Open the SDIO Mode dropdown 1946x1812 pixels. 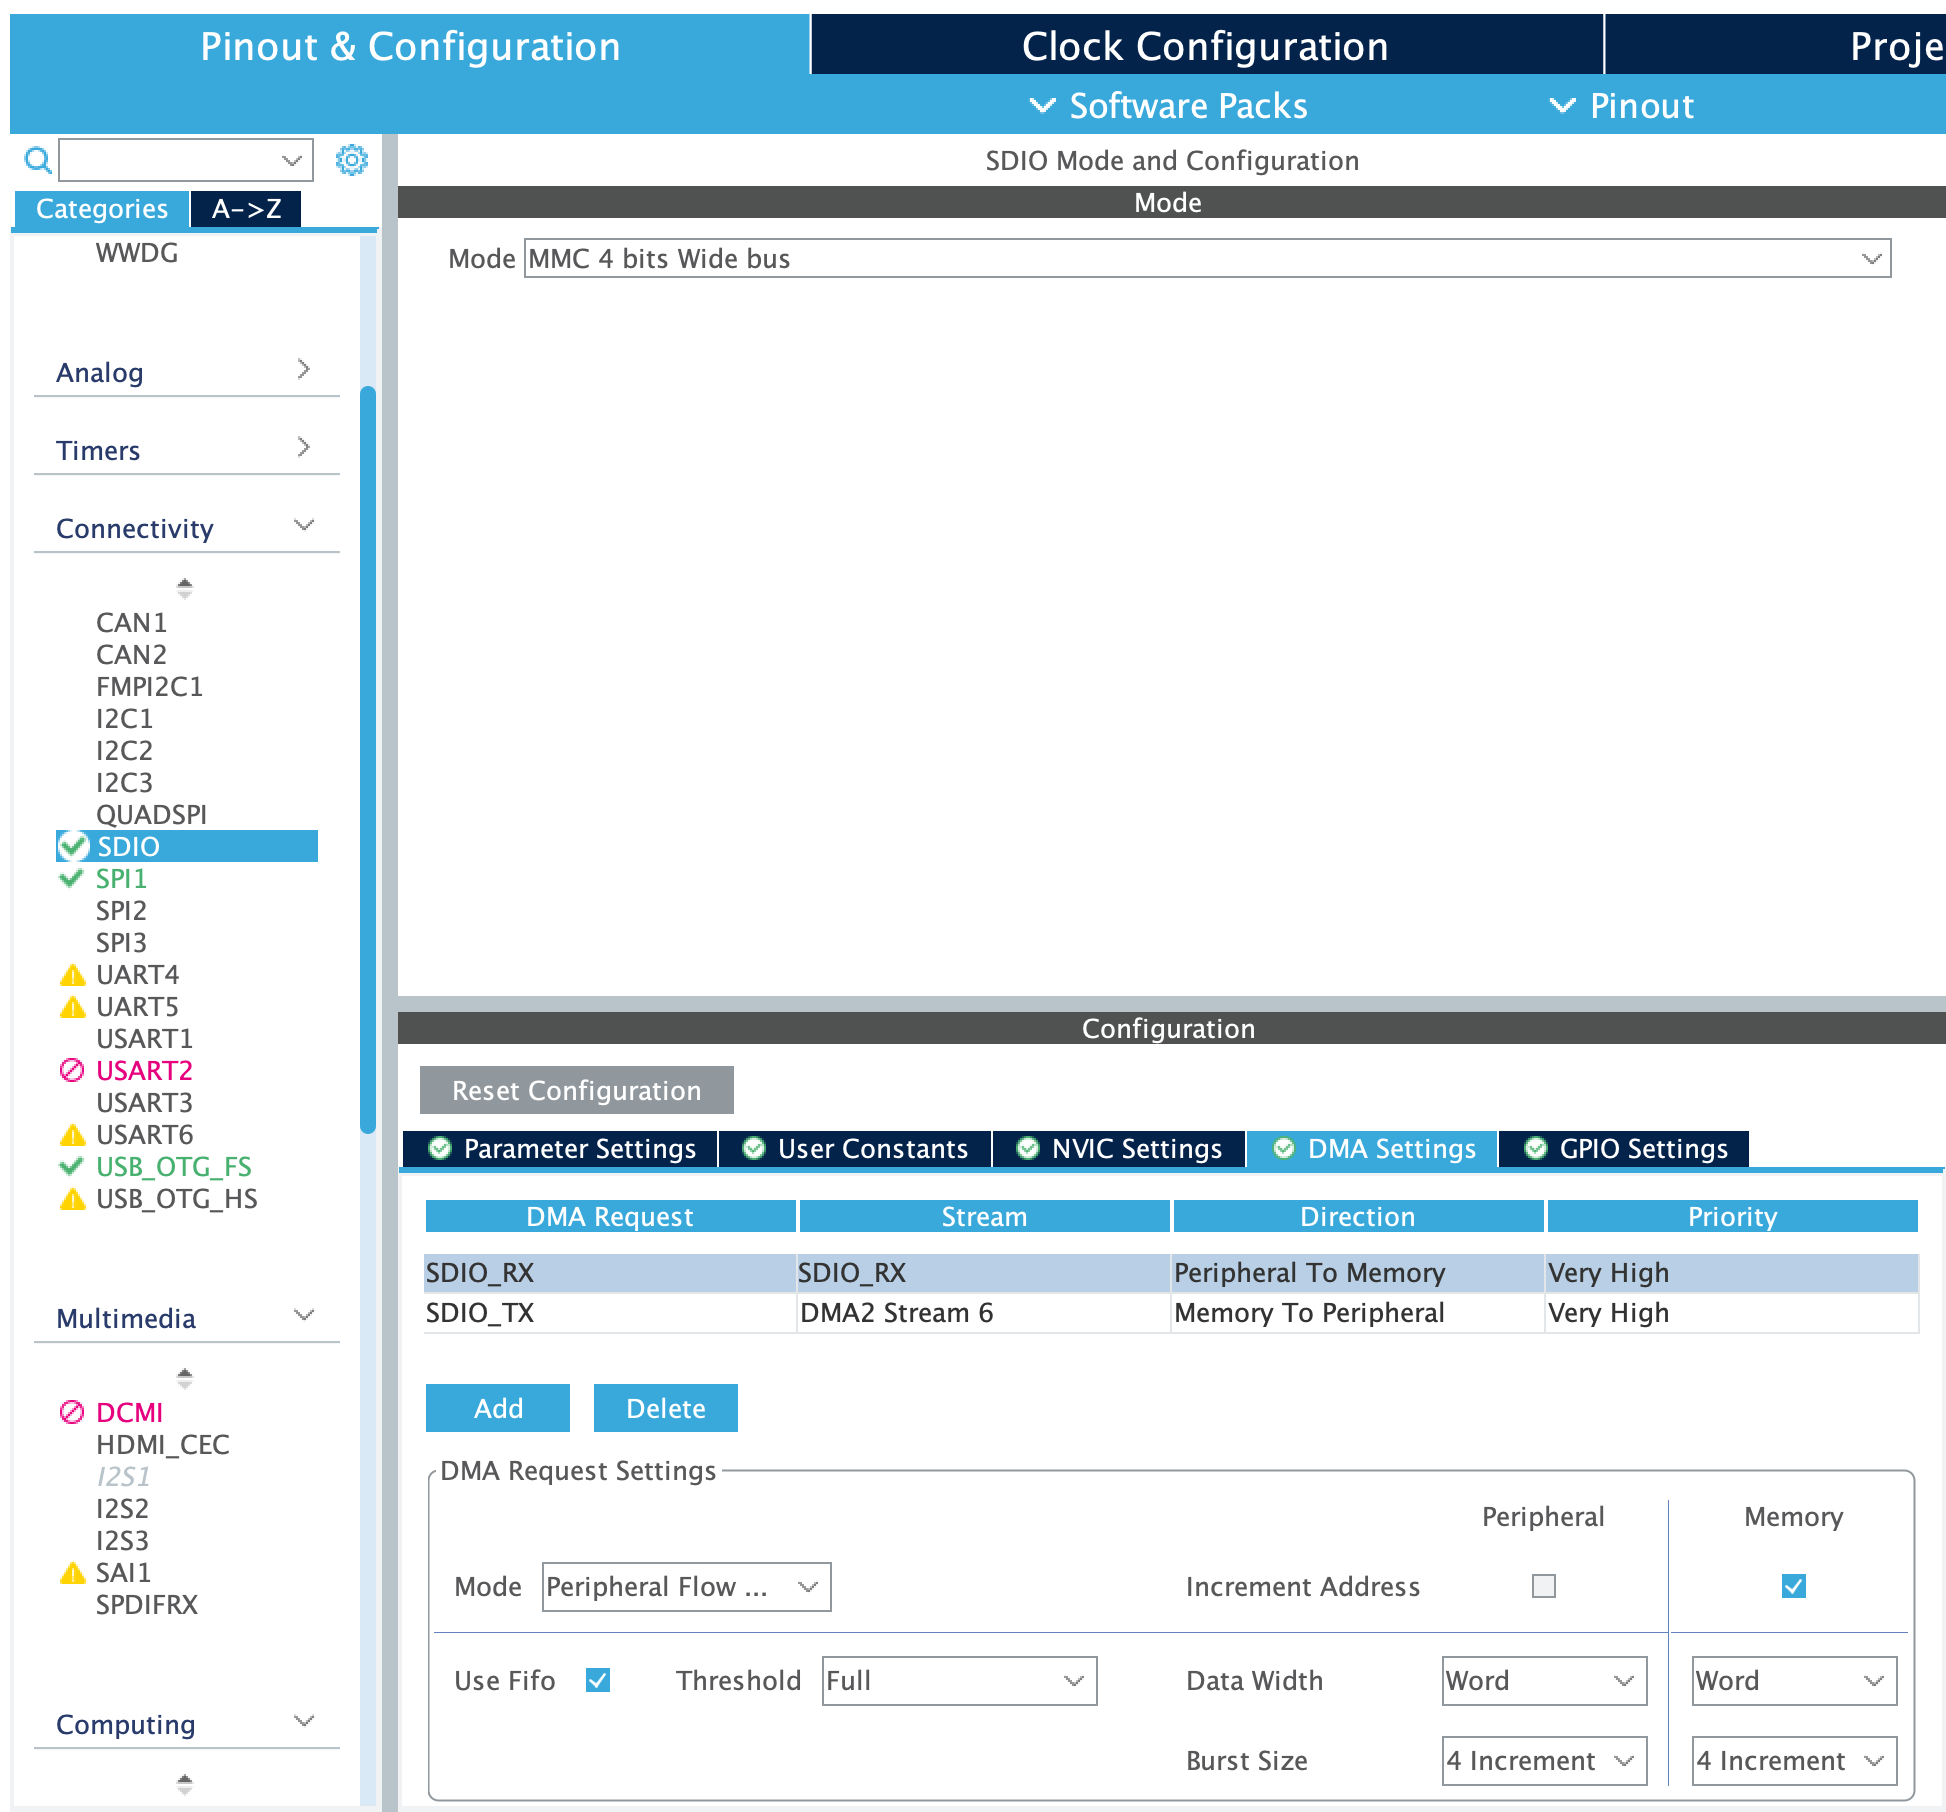[x=1207, y=259]
